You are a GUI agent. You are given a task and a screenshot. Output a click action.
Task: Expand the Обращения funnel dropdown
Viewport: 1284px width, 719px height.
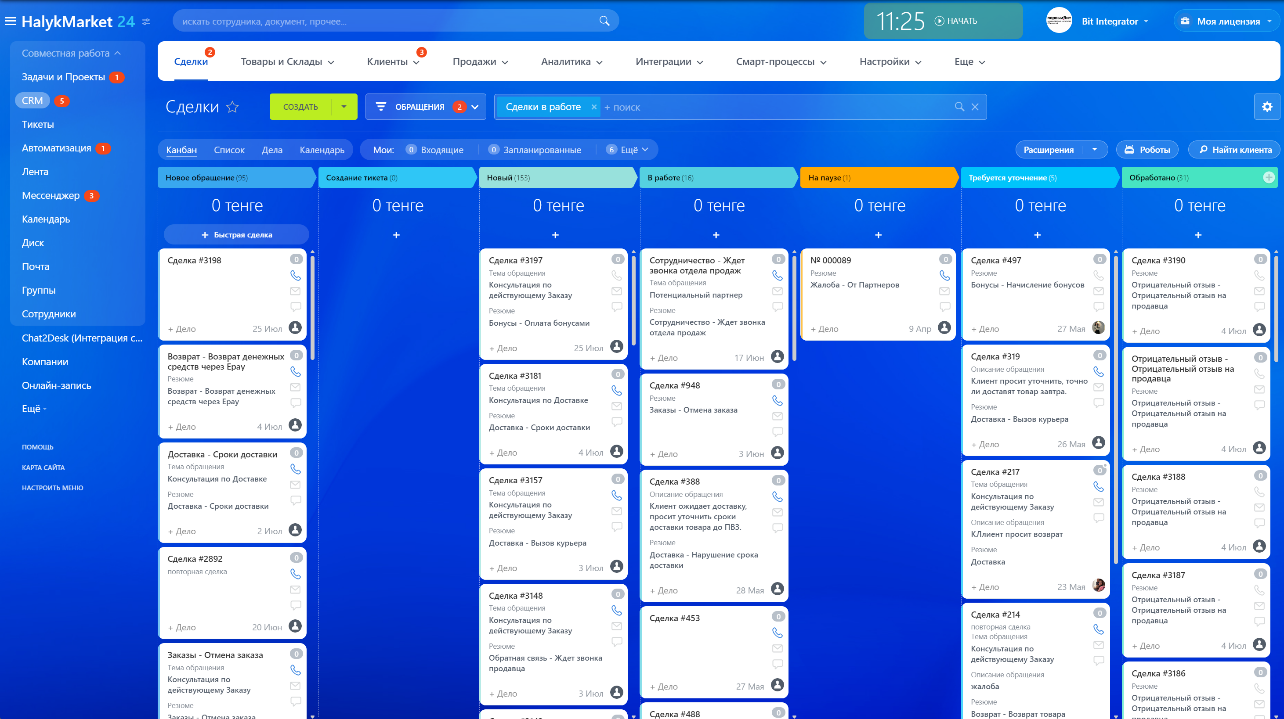point(476,107)
